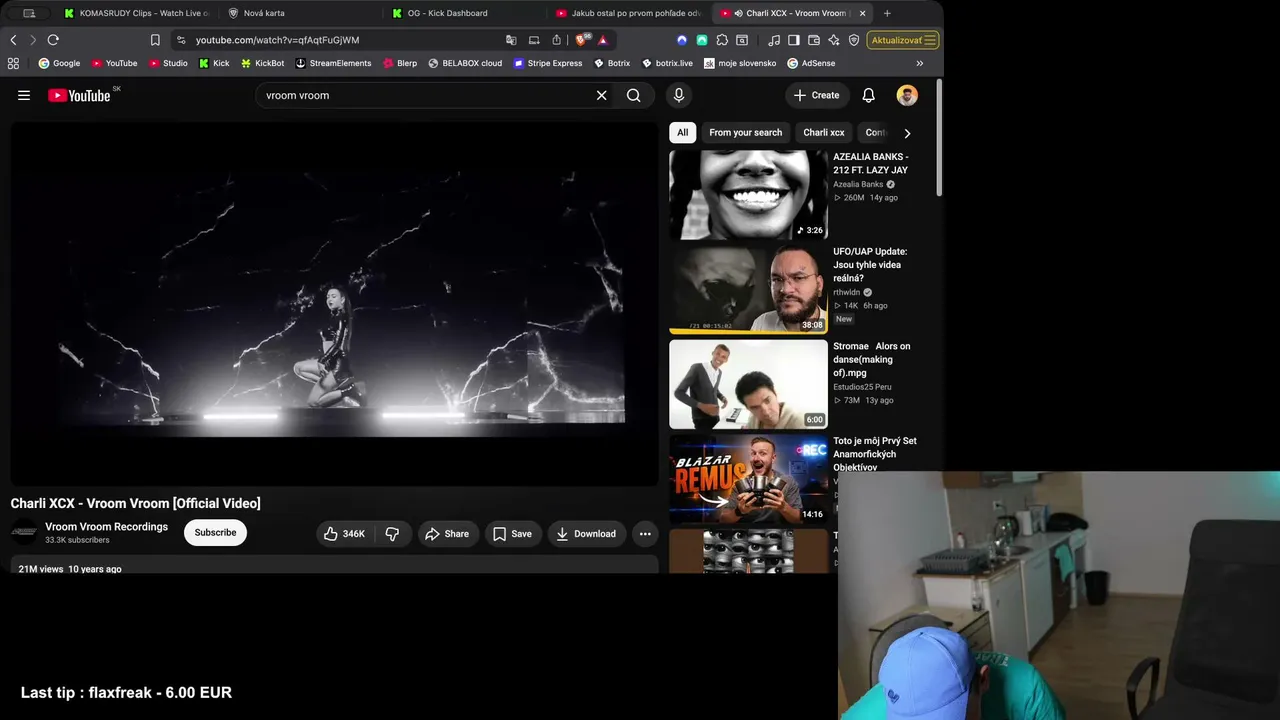Start voice search with microphone button

679,95
